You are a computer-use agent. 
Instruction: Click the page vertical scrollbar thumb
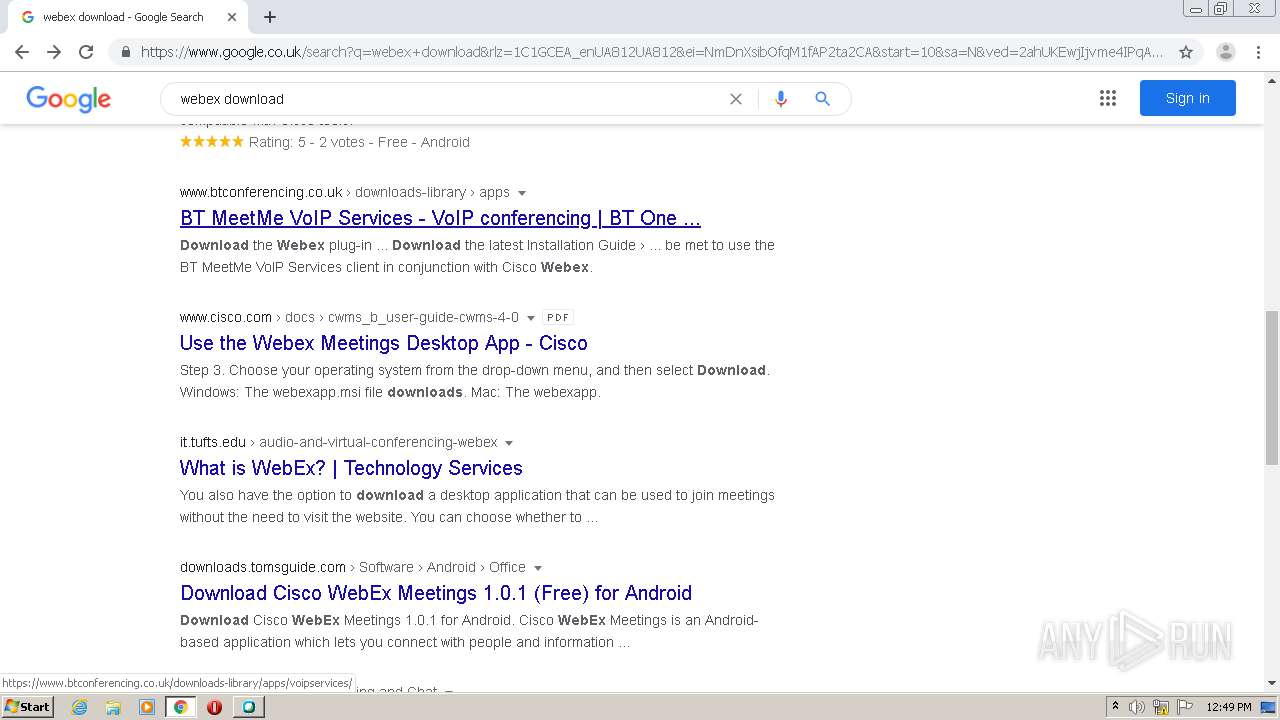(x=1271, y=387)
